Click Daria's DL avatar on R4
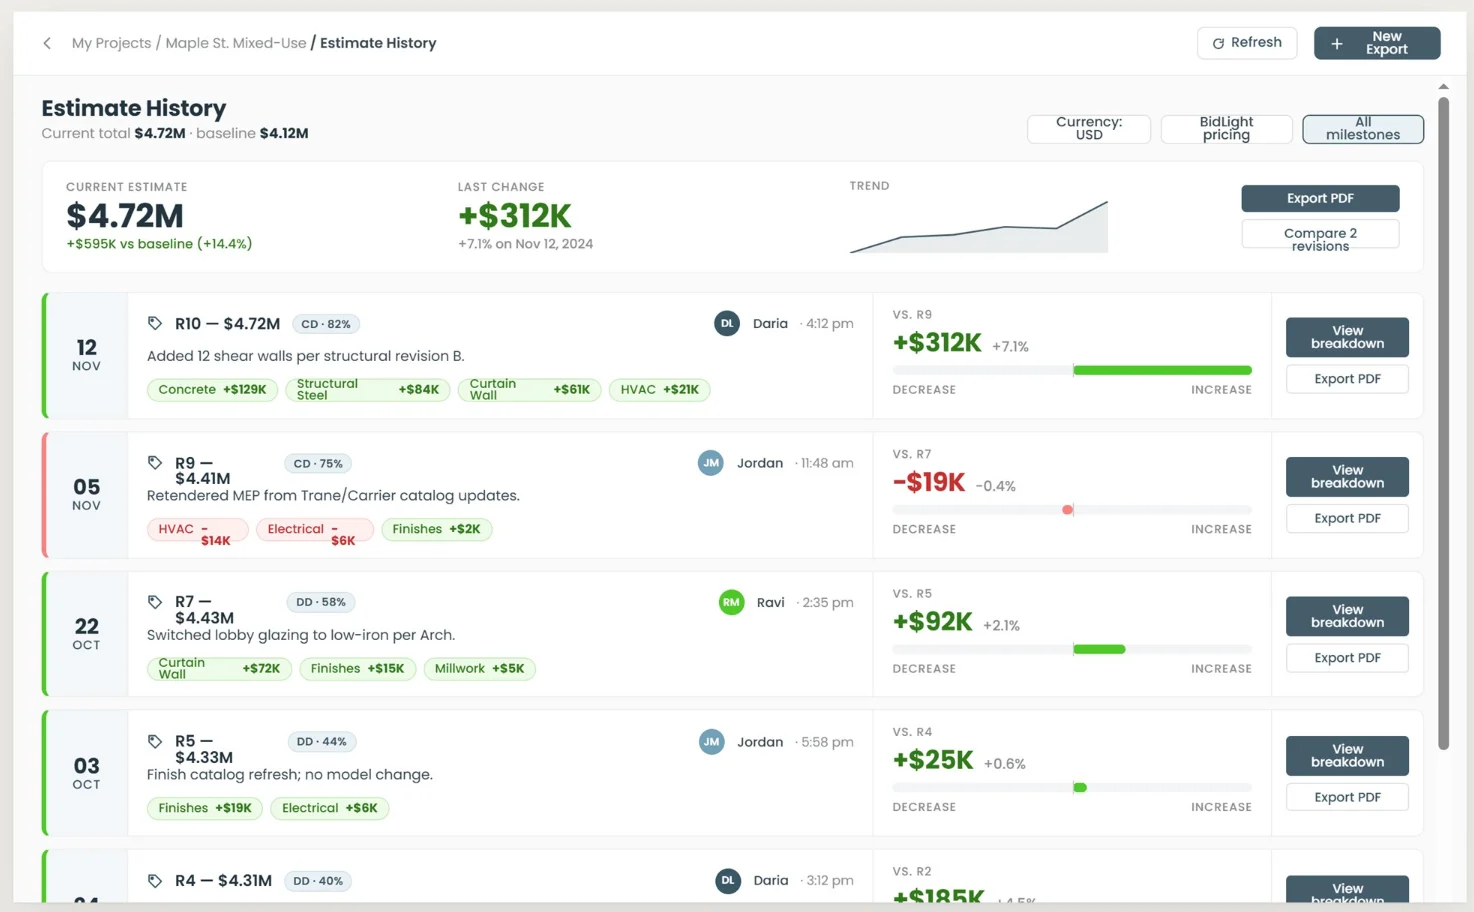This screenshot has width=1474, height=912. [728, 881]
